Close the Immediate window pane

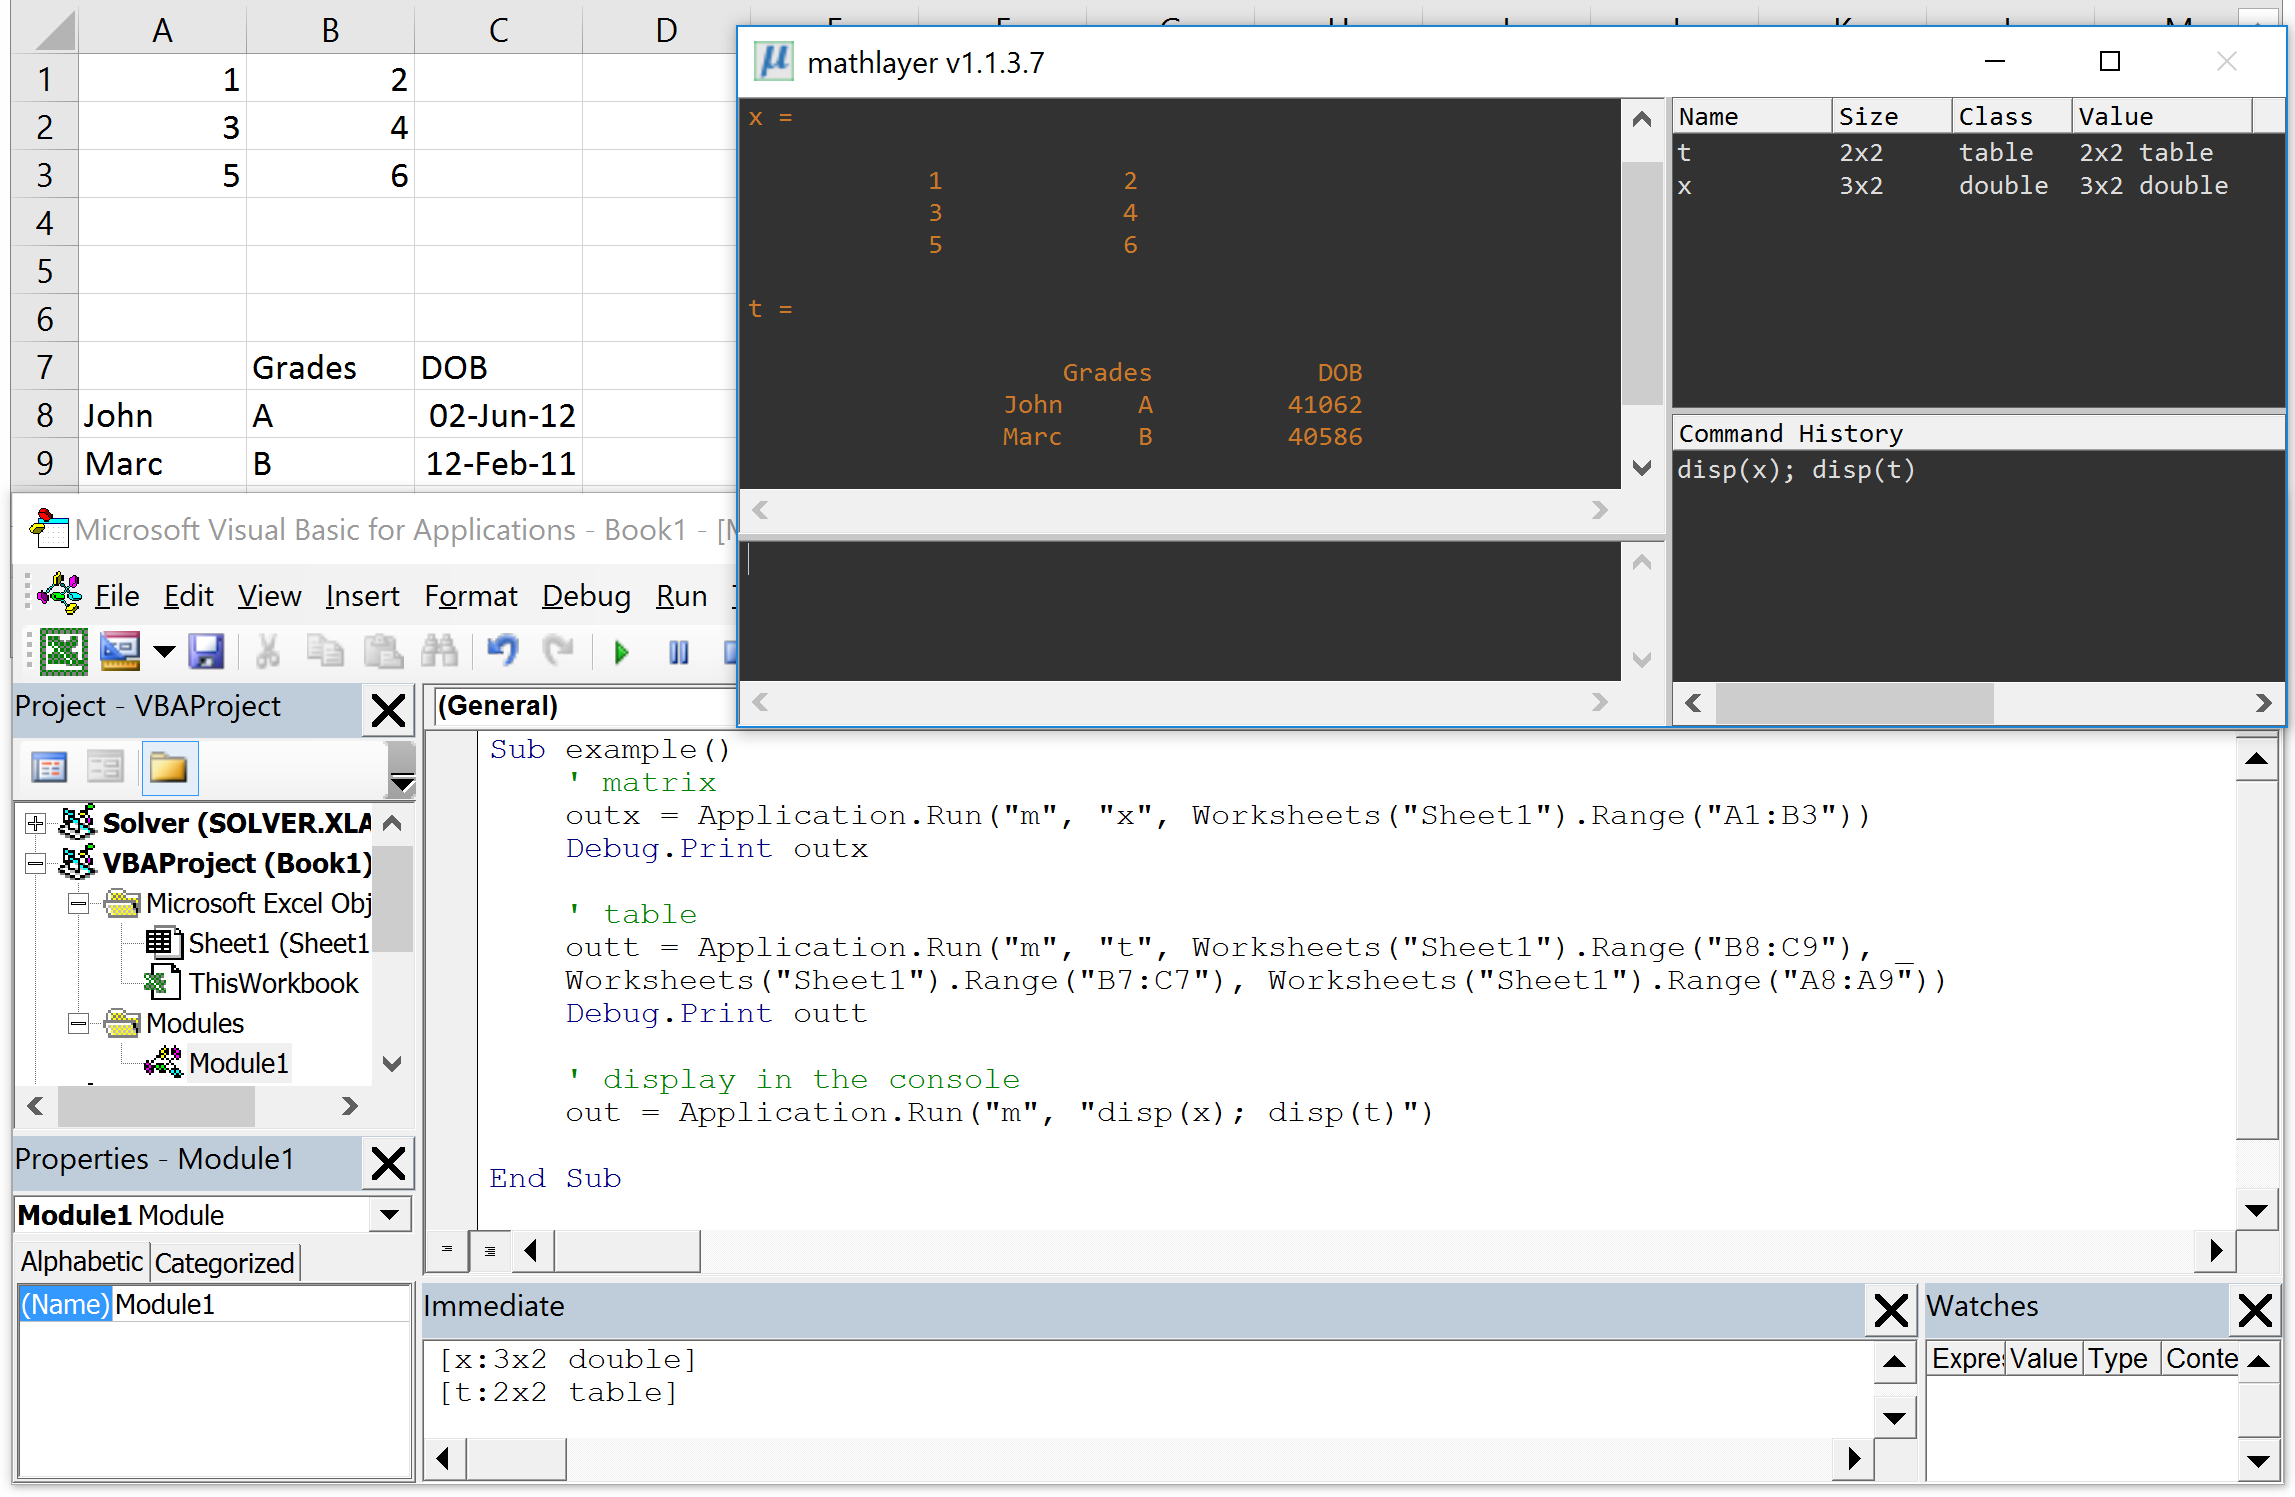1890,1310
